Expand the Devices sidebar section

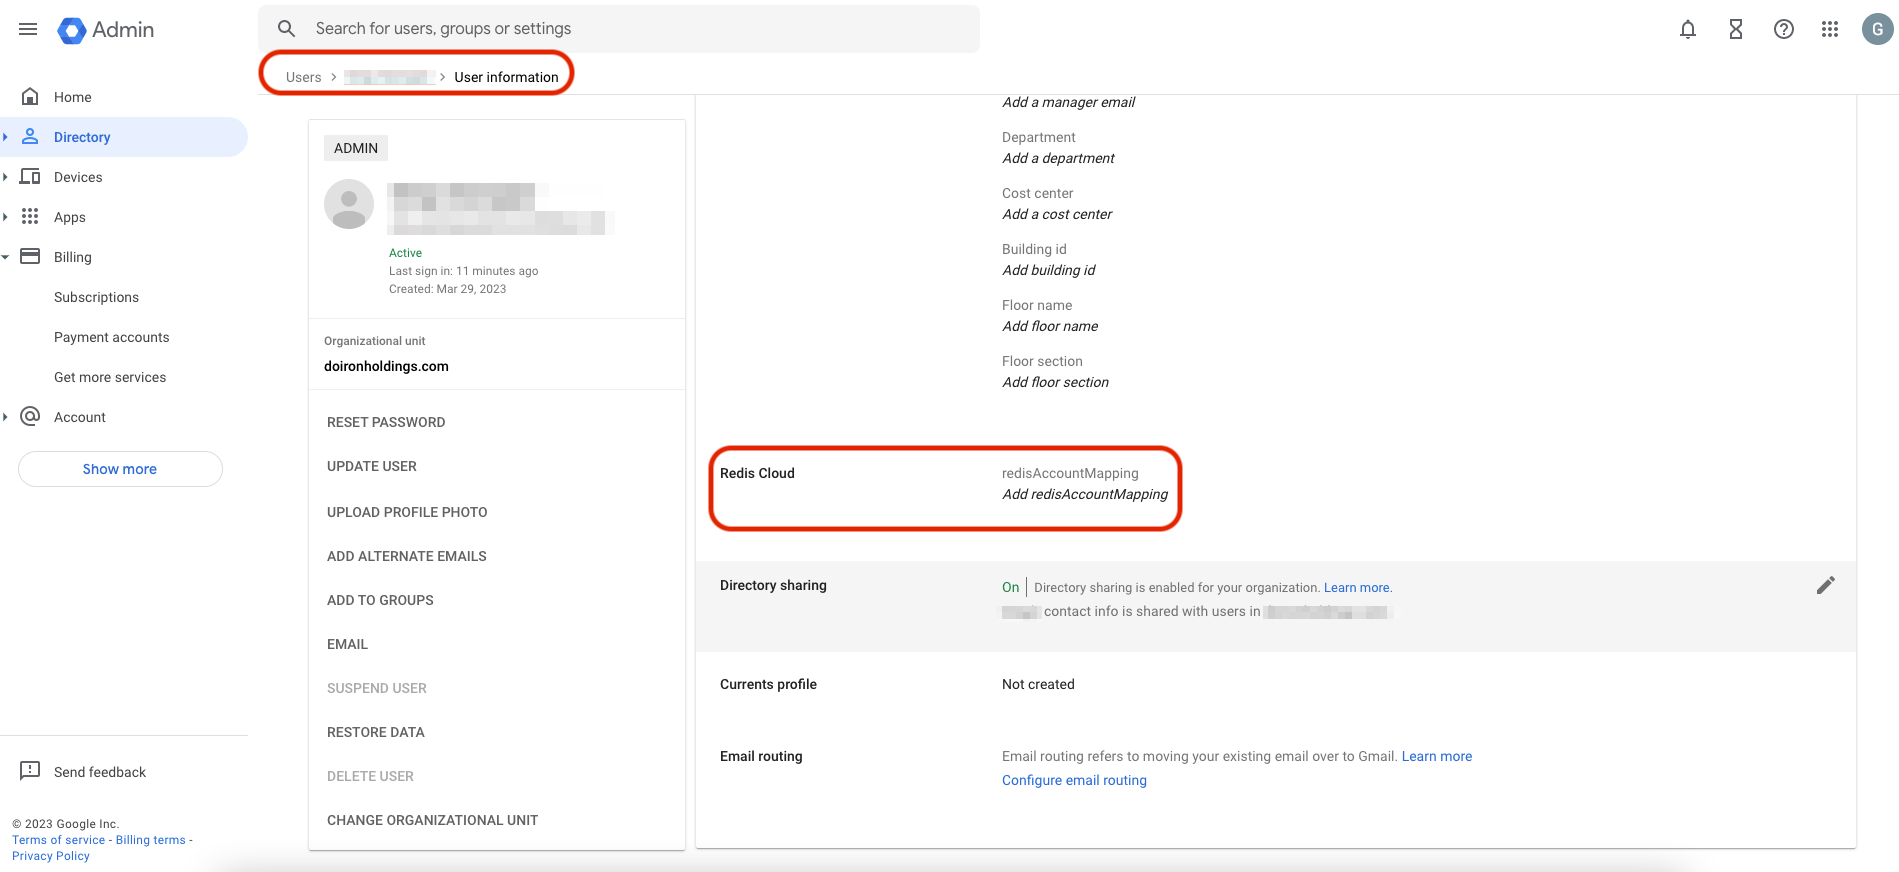6,177
